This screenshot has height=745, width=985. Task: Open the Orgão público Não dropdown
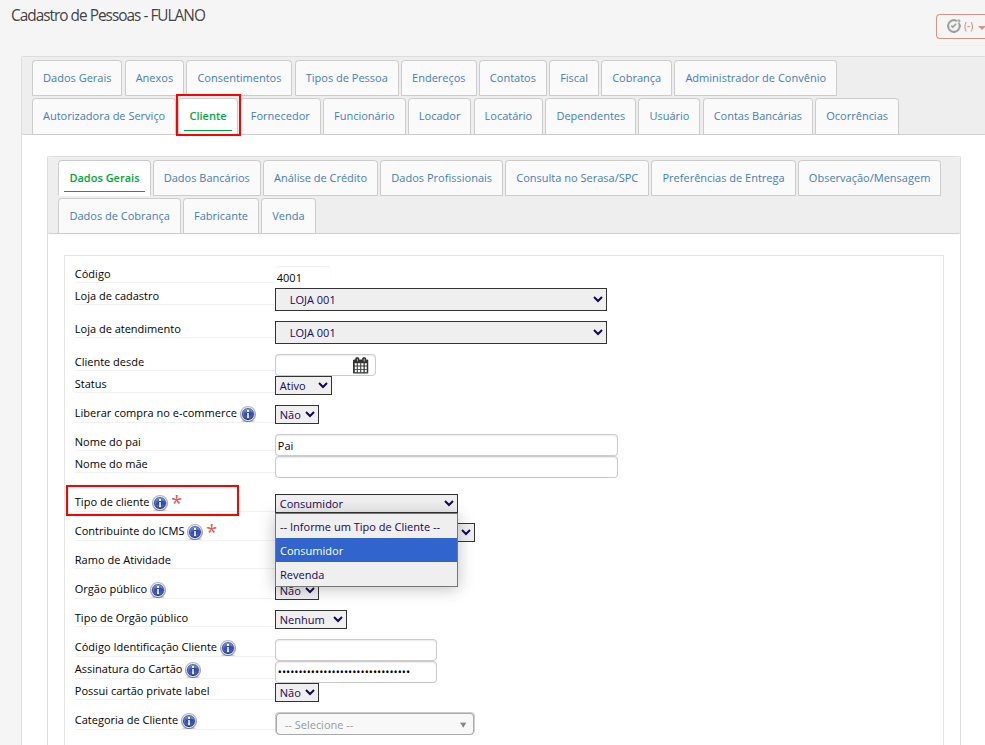point(297,592)
